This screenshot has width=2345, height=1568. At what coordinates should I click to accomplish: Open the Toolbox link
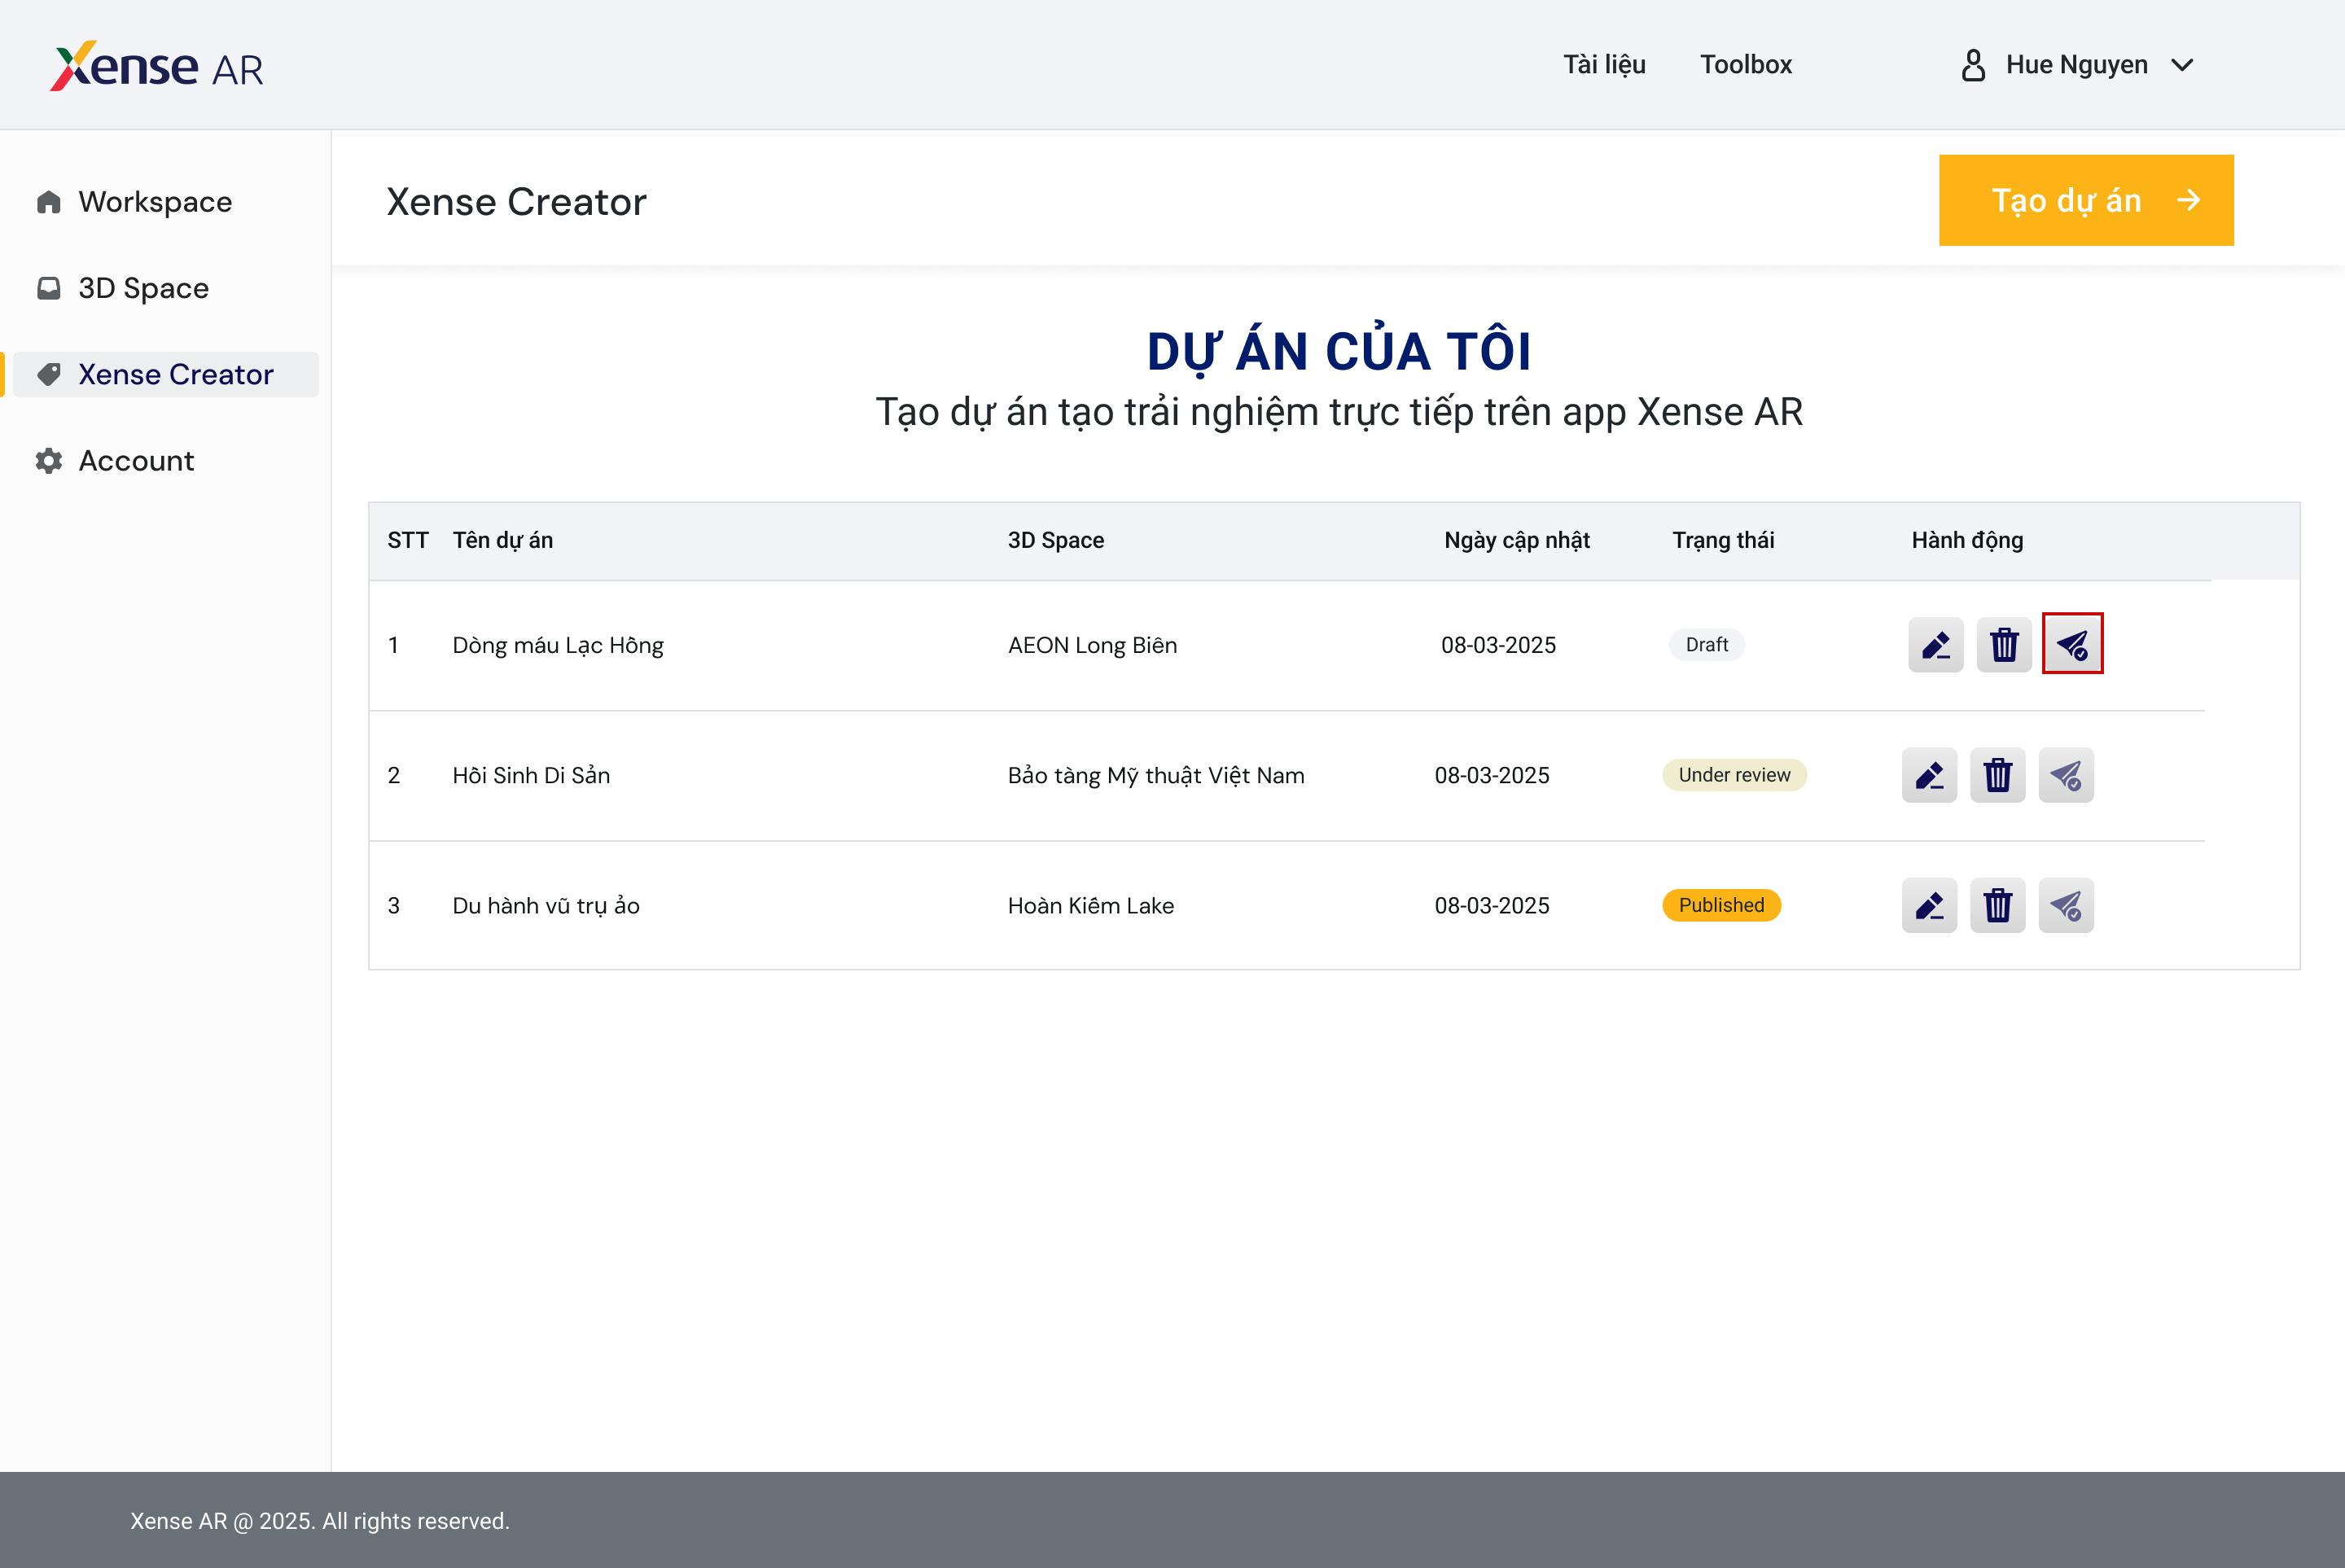[1745, 65]
